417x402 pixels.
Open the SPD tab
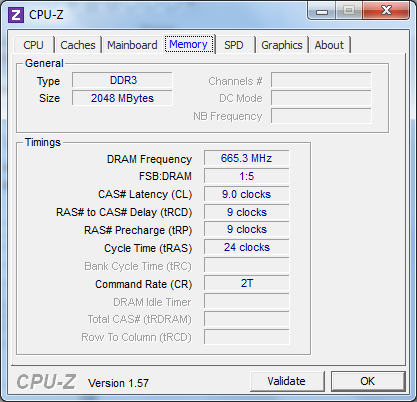coord(234,45)
